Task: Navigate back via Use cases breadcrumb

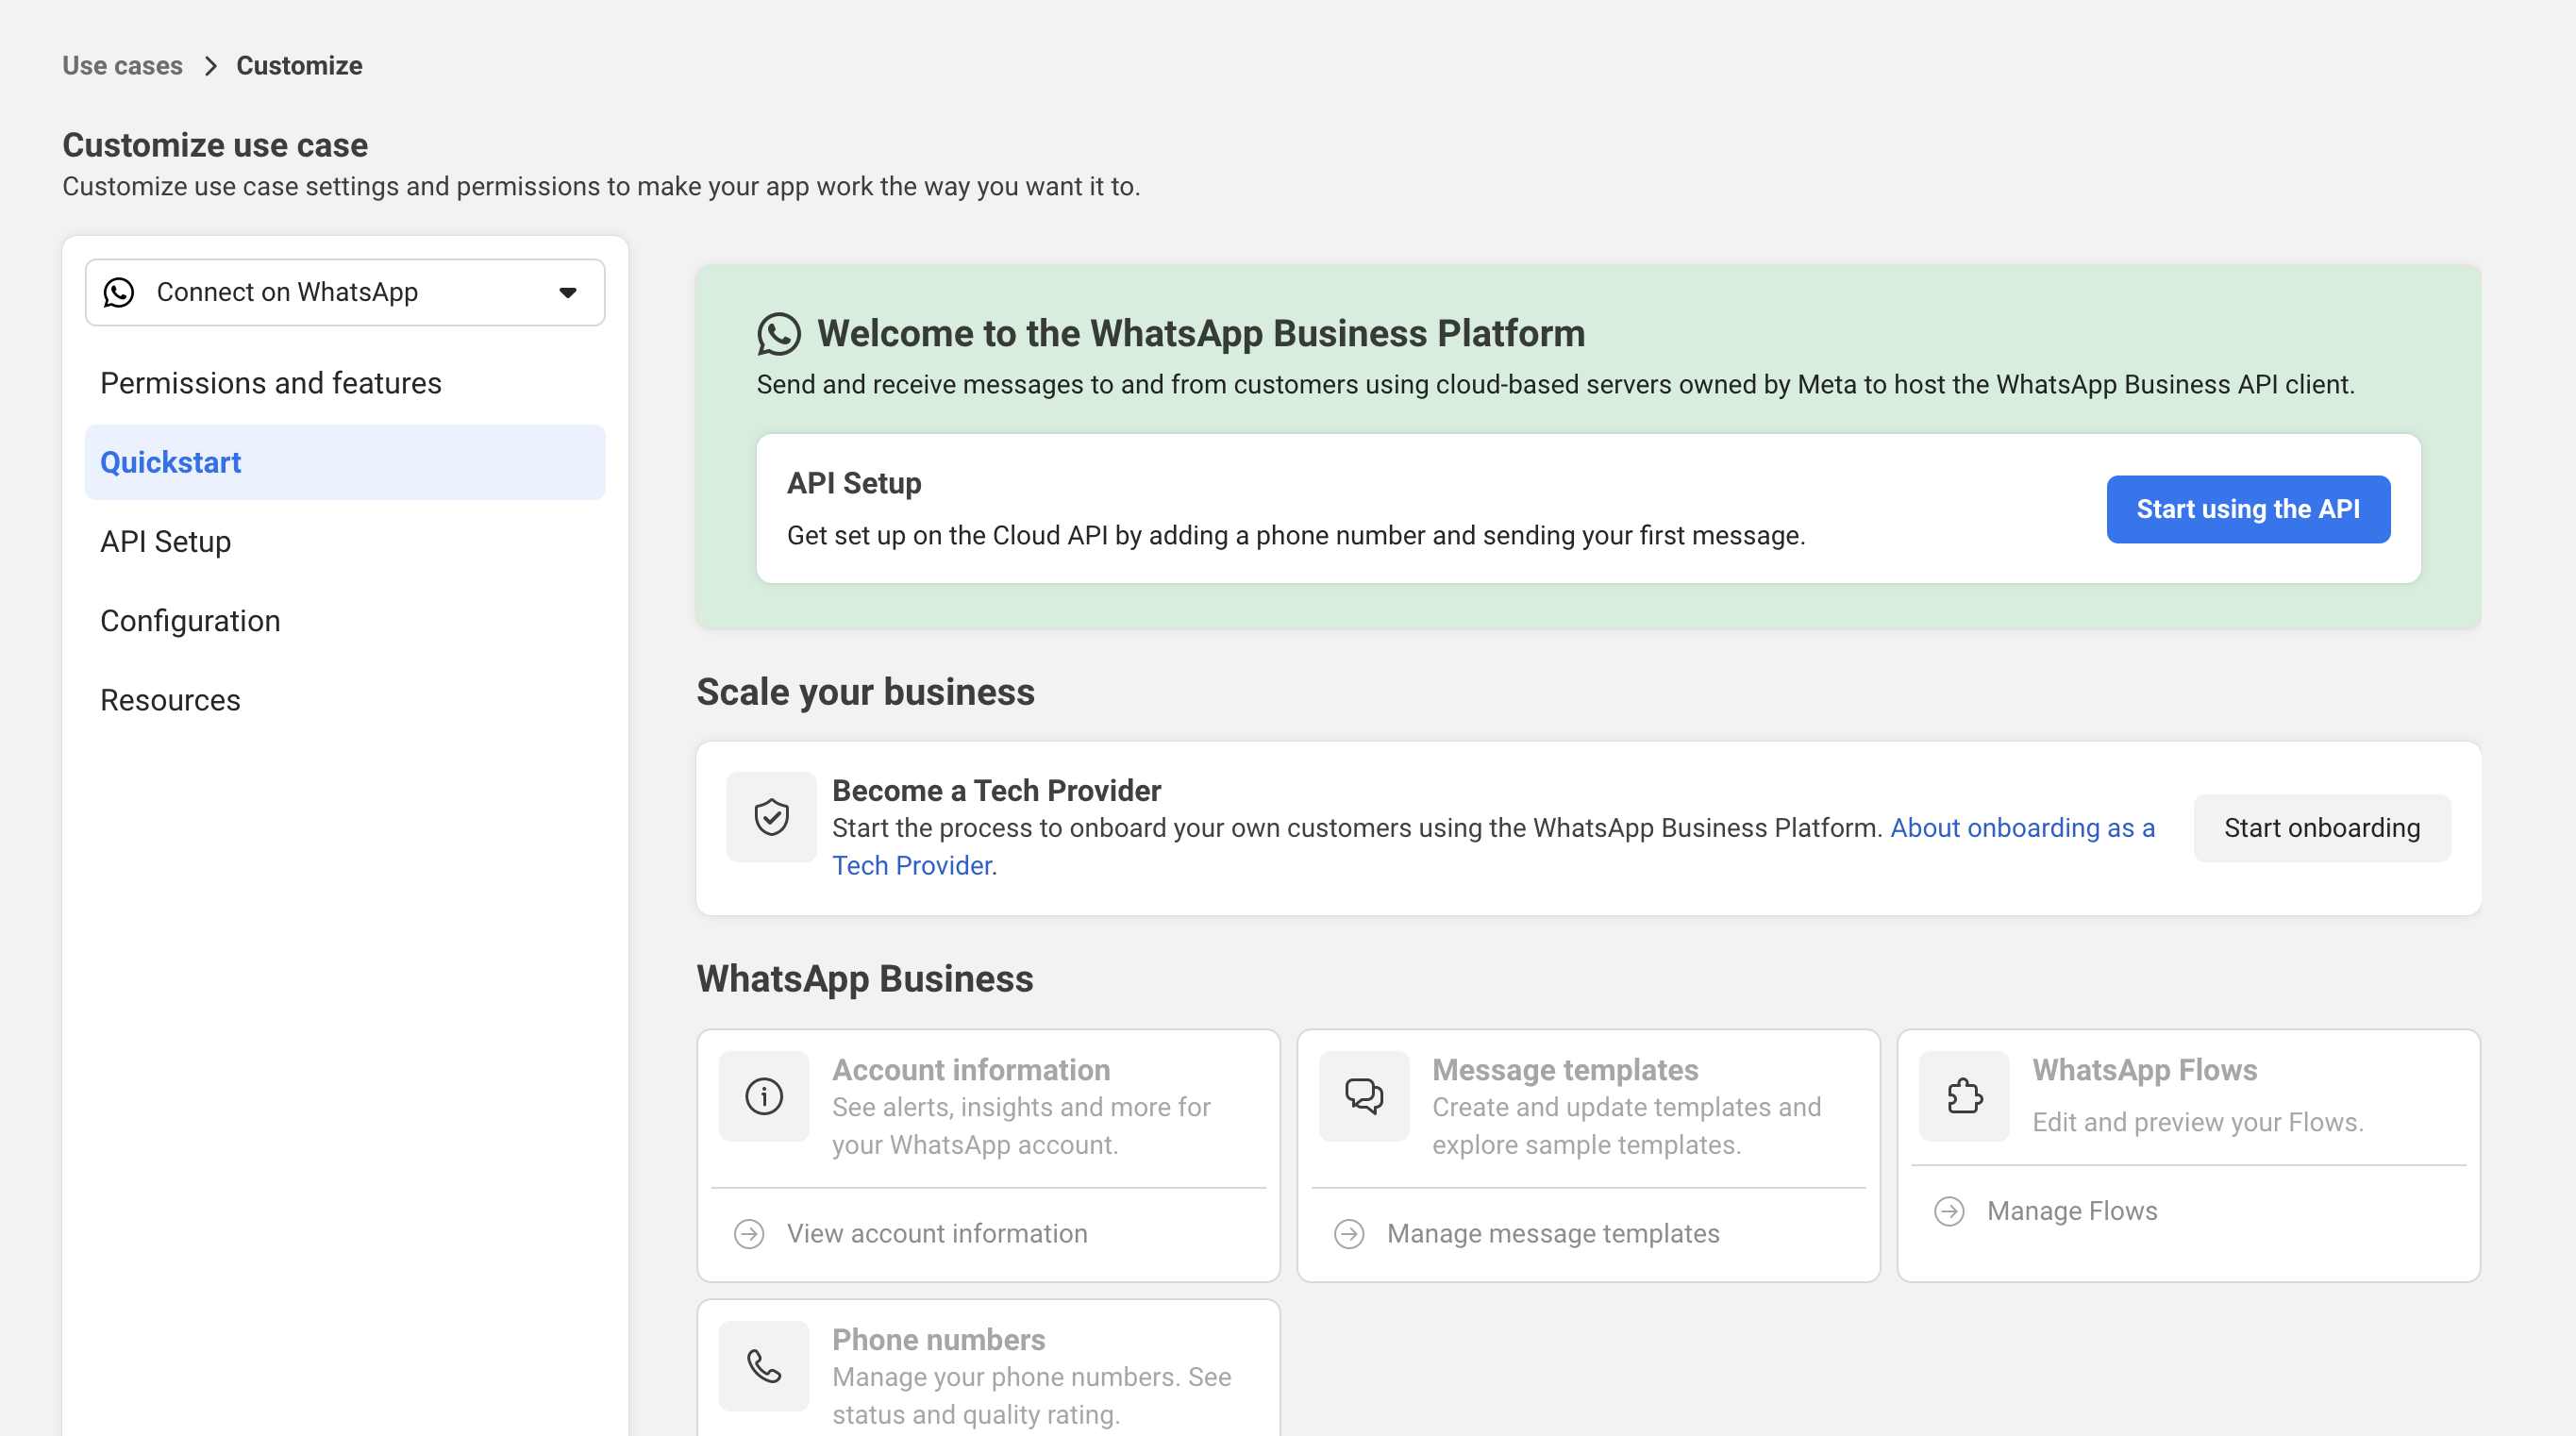Action: pyautogui.click(x=122, y=66)
